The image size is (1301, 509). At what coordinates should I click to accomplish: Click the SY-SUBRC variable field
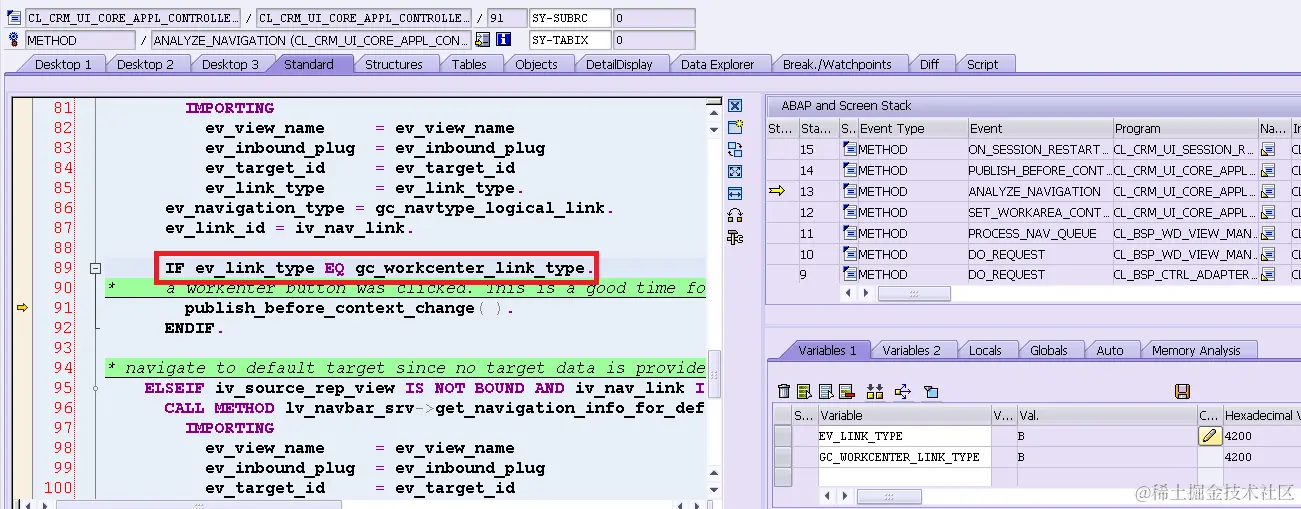coord(568,18)
